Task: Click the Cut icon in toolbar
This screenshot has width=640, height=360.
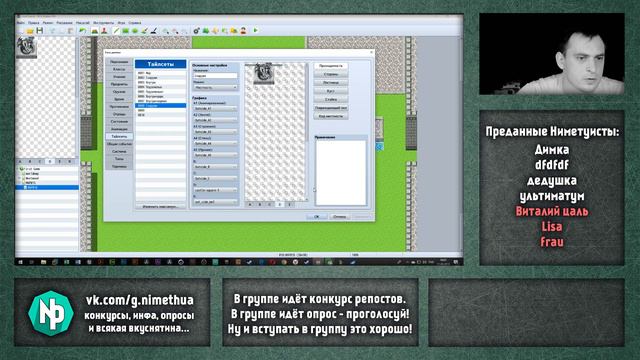Action: tap(52, 31)
